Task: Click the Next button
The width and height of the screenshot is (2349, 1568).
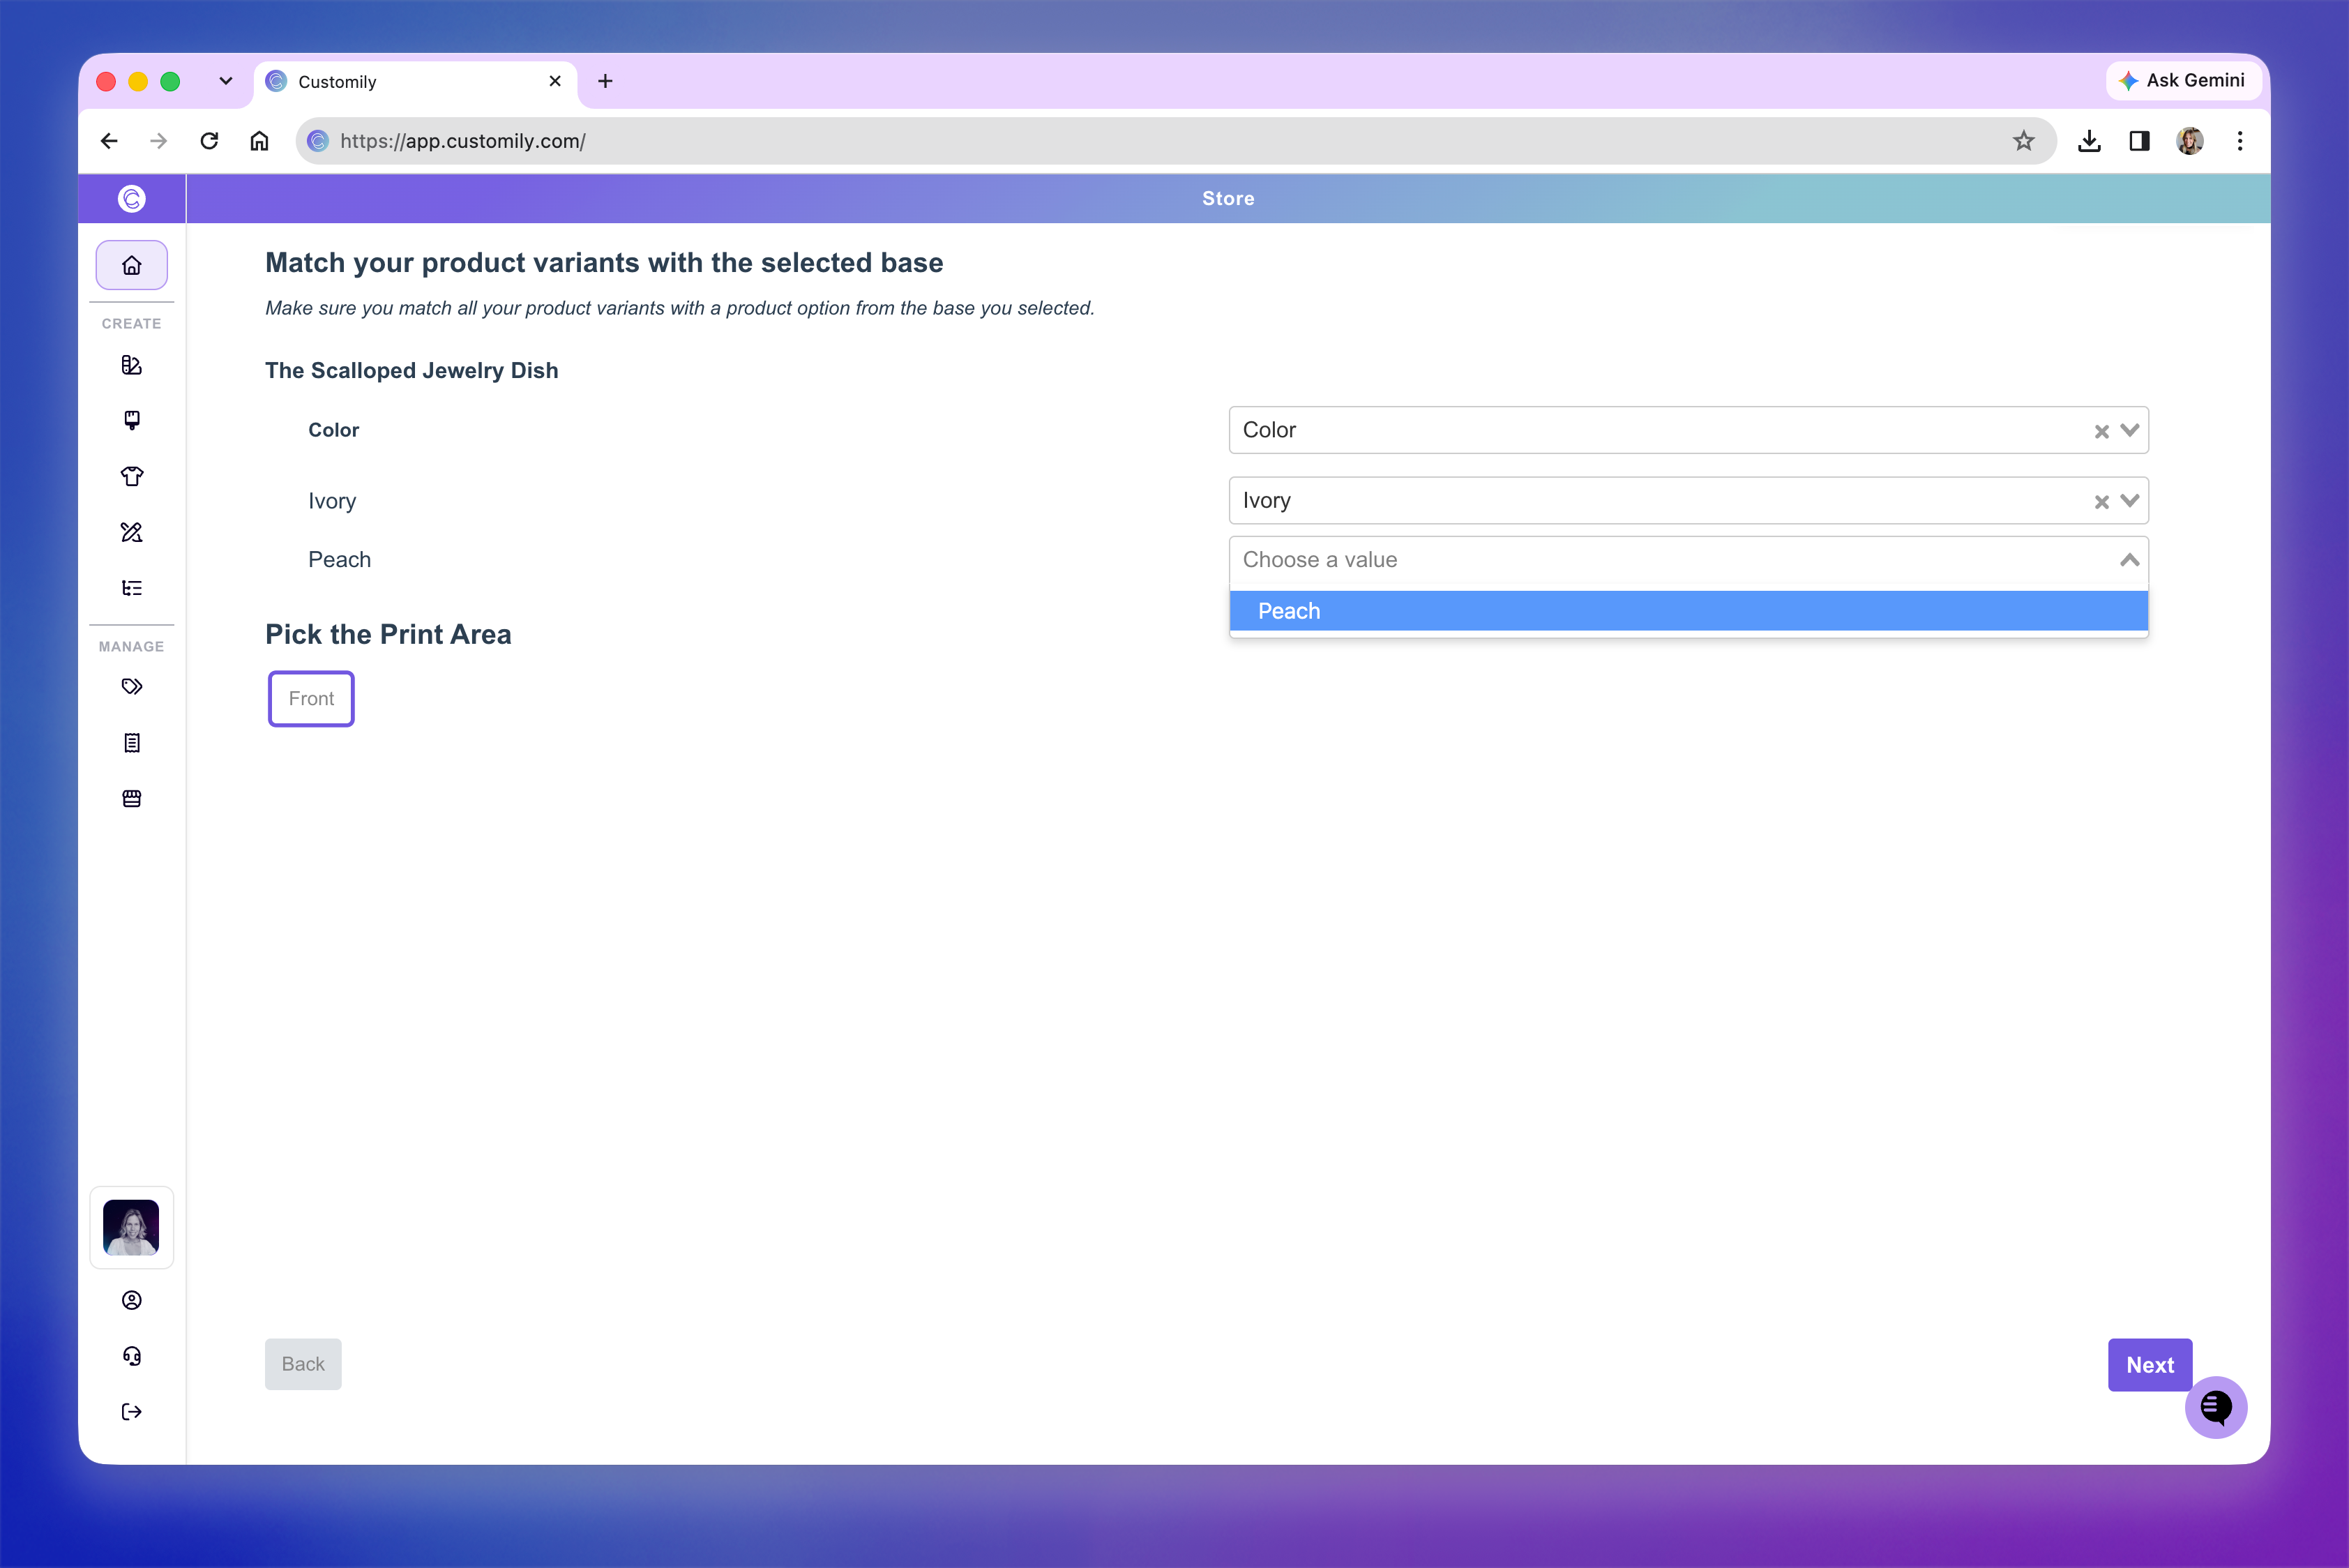Action: [2149, 1365]
